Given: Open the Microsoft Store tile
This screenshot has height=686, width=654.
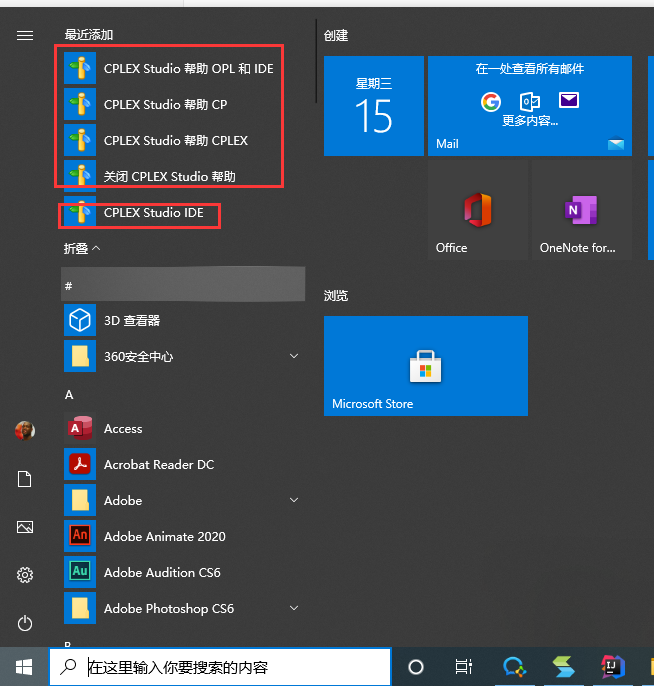Looking at the screenshot, I should [426, 366].
